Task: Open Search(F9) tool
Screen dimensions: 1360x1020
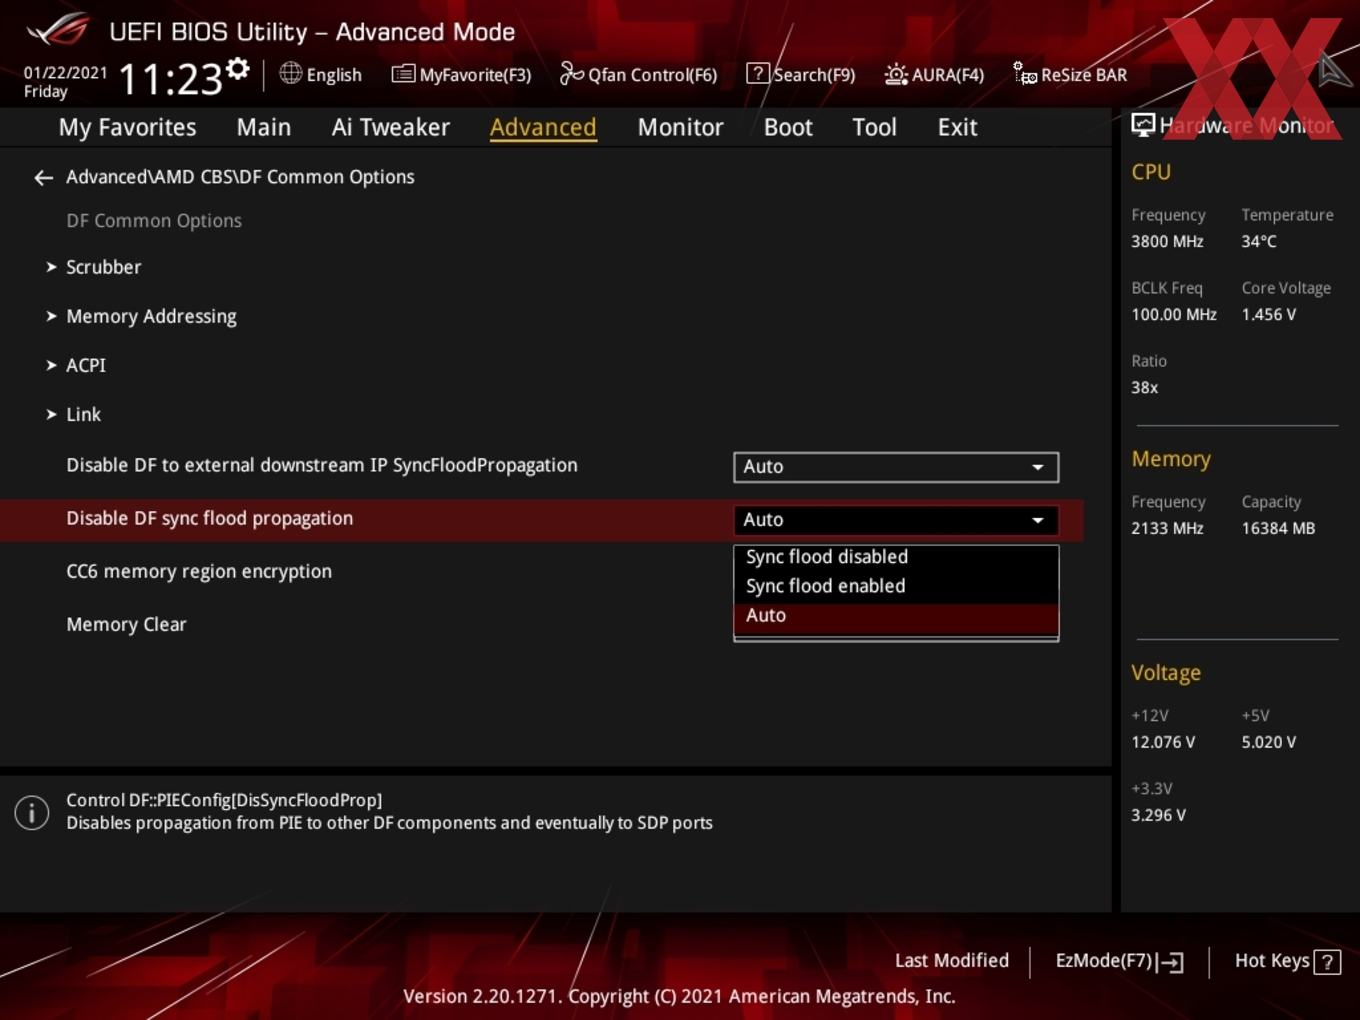Action: pyautogui.click(x=801, y=75)
